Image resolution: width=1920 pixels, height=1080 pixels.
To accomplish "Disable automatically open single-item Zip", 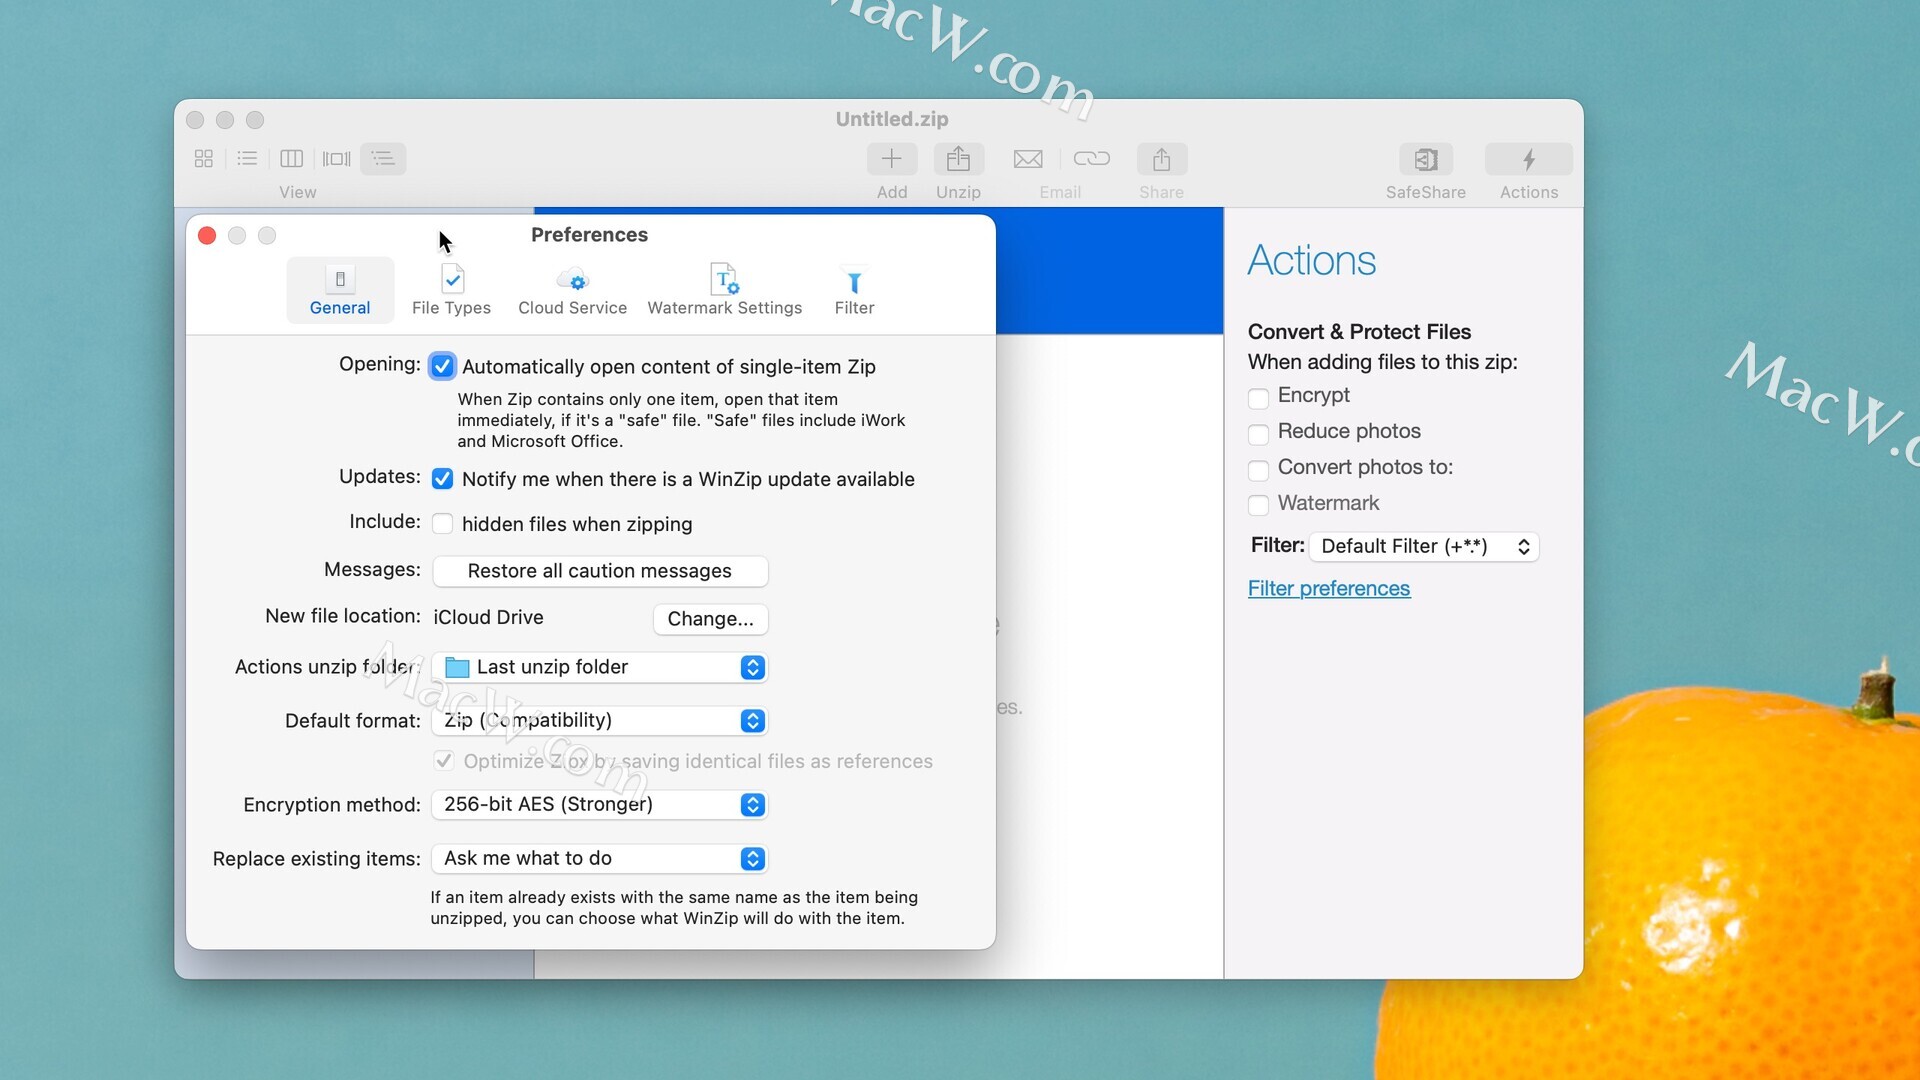I will tap(442, 367).
